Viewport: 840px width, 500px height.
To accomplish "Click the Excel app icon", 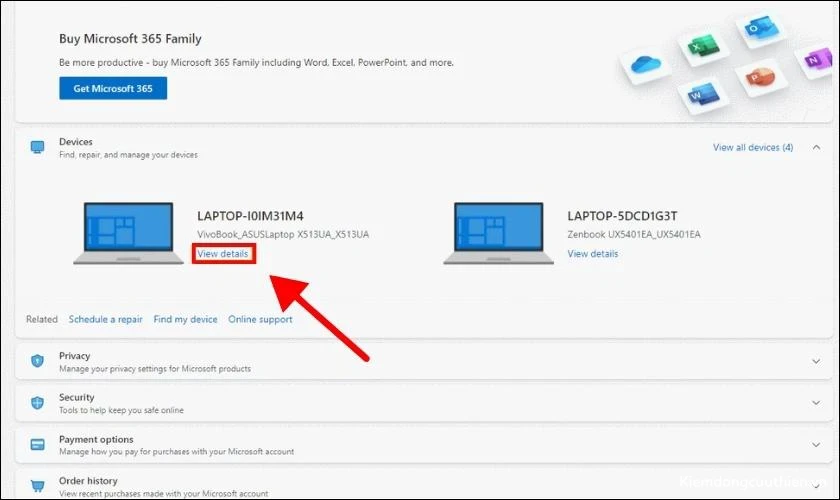I will pos(703,46).
